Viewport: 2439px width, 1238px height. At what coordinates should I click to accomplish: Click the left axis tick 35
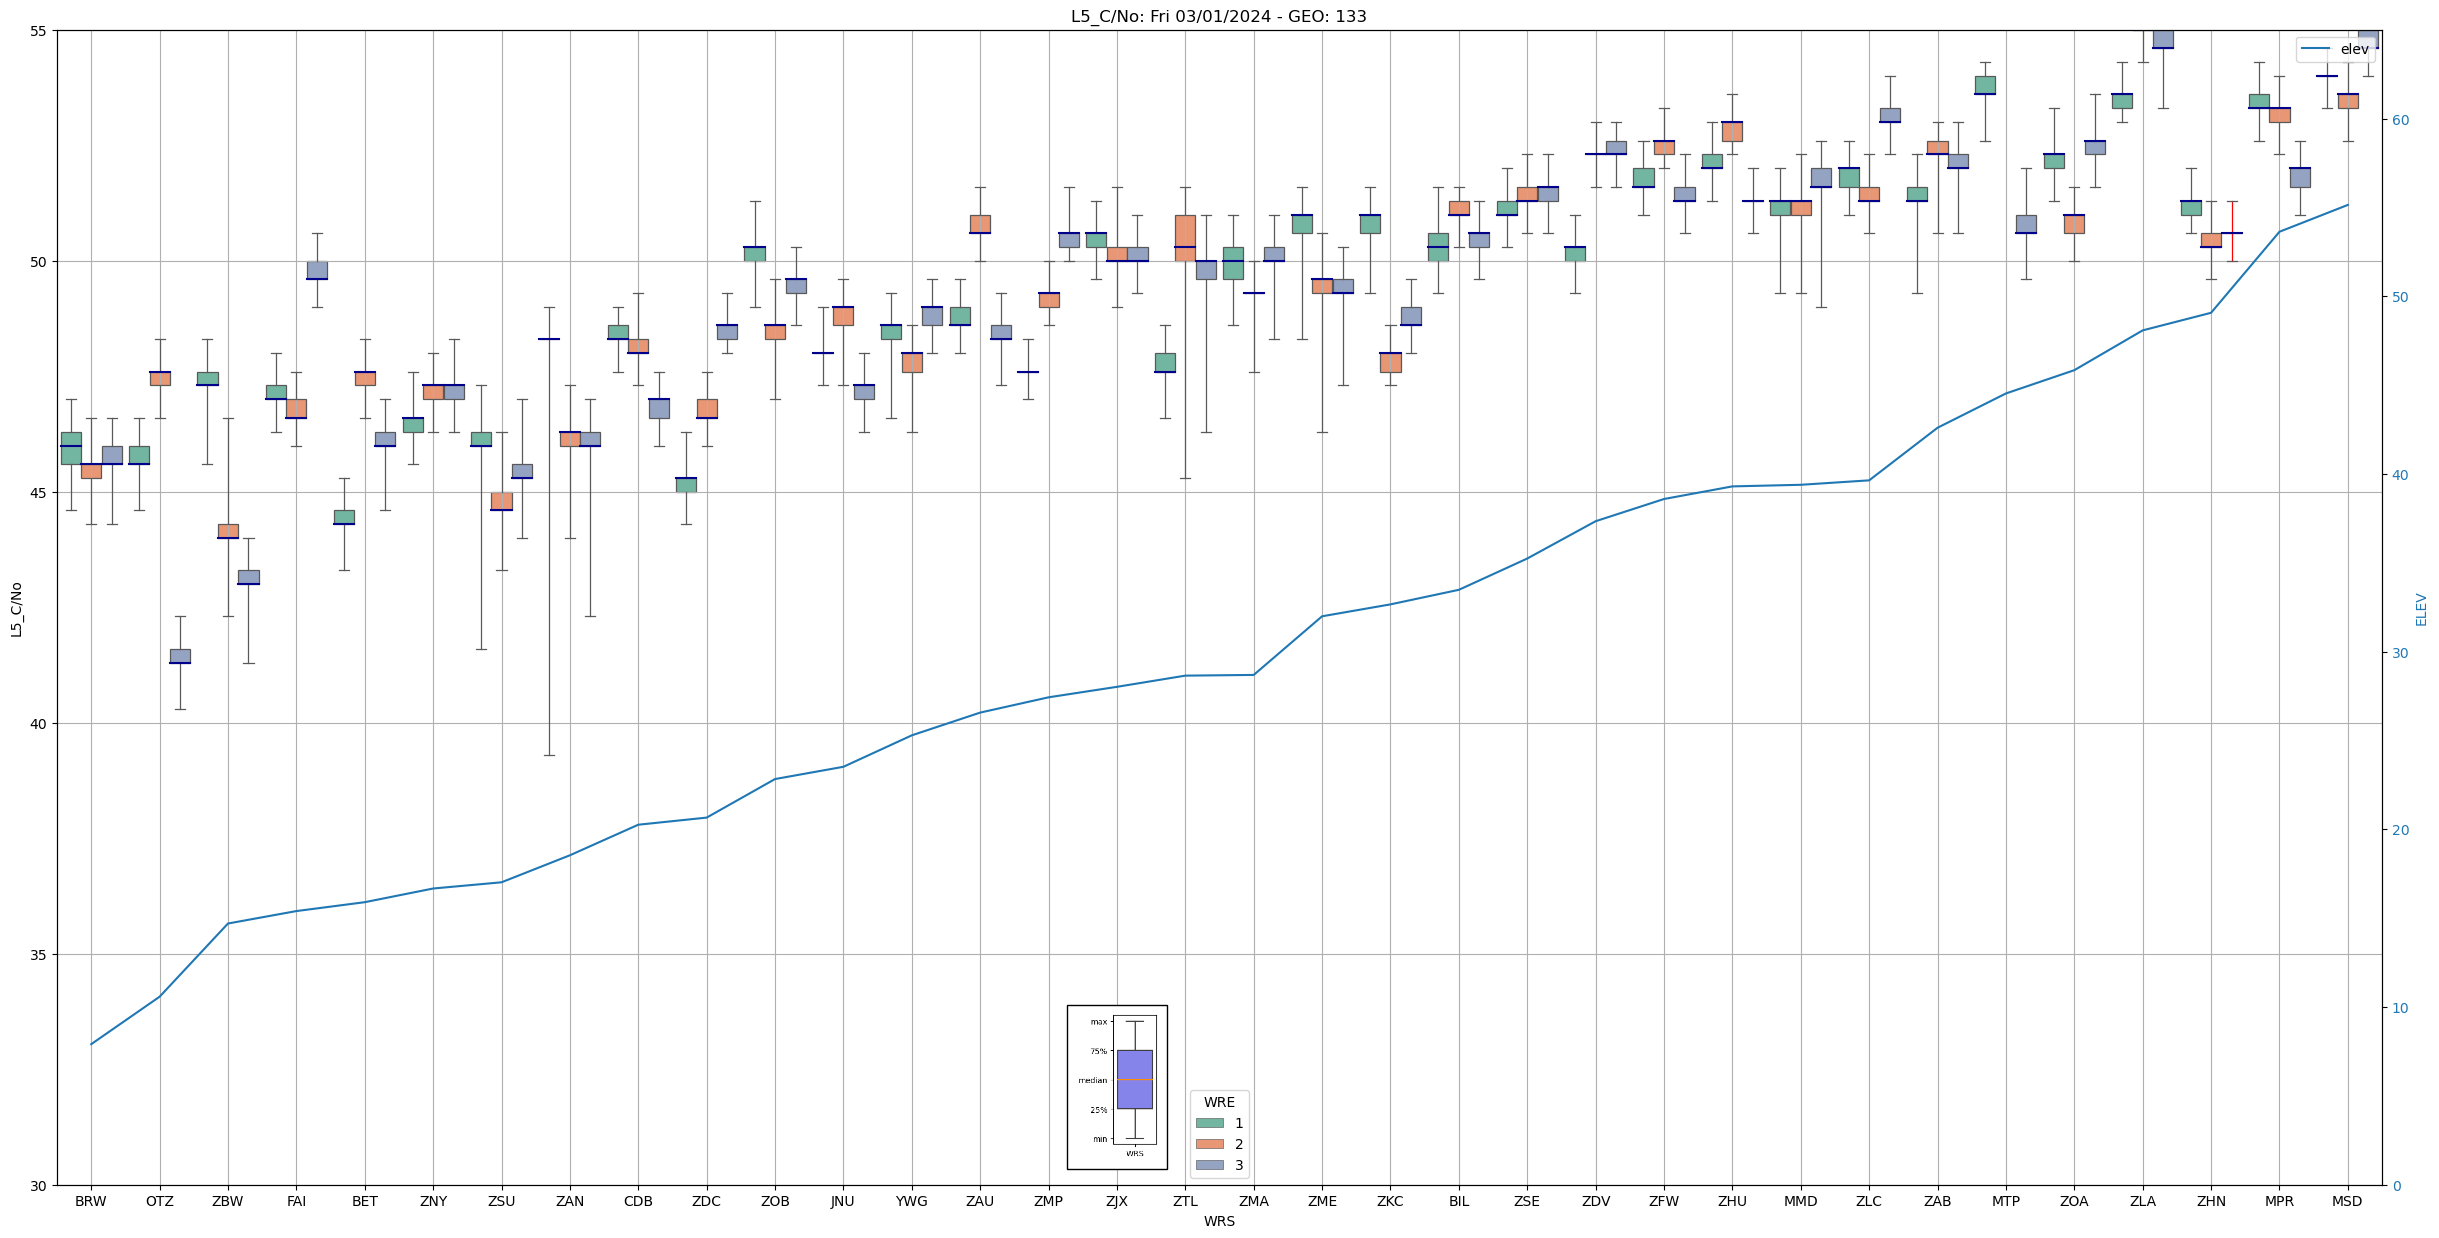pos(39,955)
